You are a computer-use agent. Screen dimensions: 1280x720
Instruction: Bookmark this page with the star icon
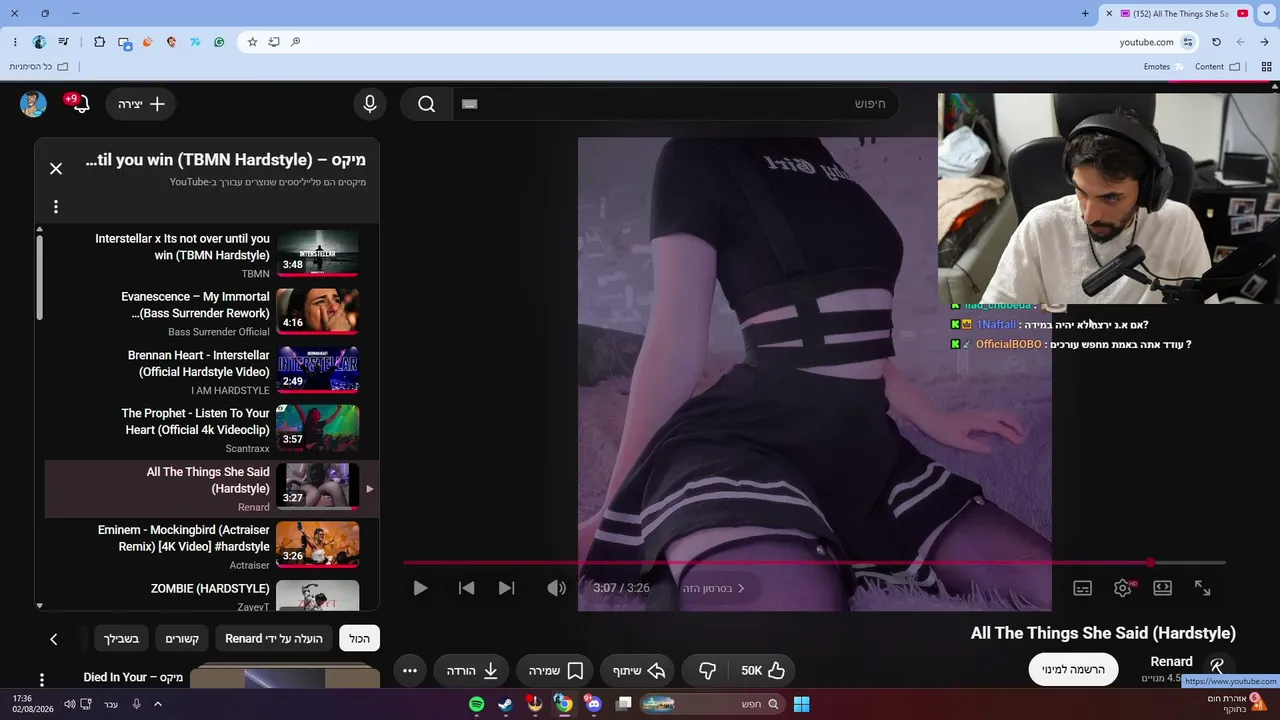click(252, 42)
